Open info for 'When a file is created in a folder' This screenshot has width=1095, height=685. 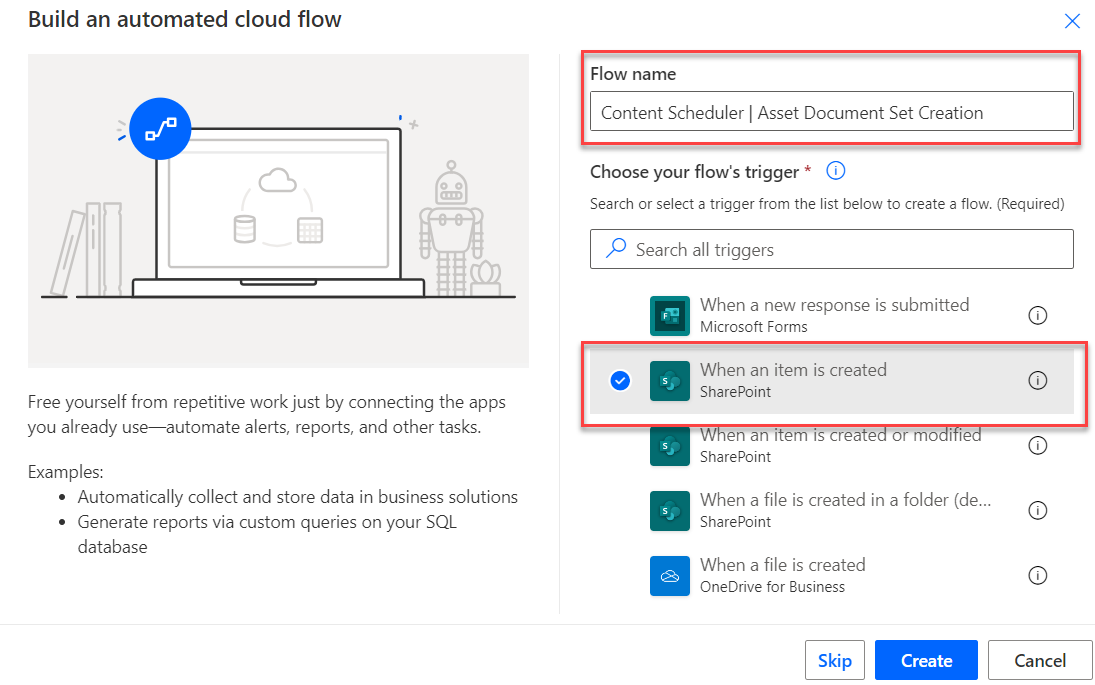(x=1037, y=510)
